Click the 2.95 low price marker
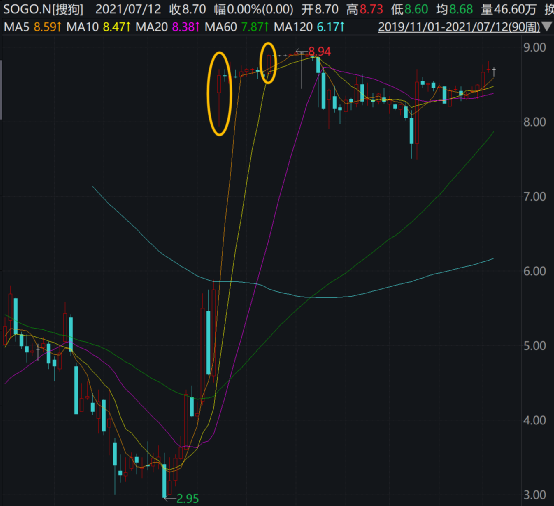The height and width of the screenshot is (506, 554). point(187,499)
